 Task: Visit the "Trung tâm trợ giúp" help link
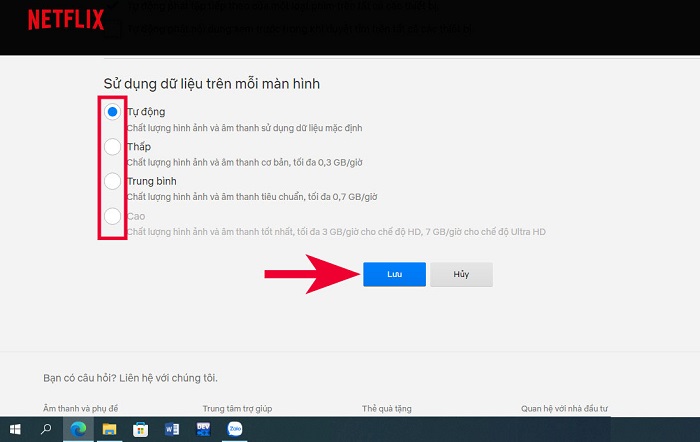(x=238, y=409)
